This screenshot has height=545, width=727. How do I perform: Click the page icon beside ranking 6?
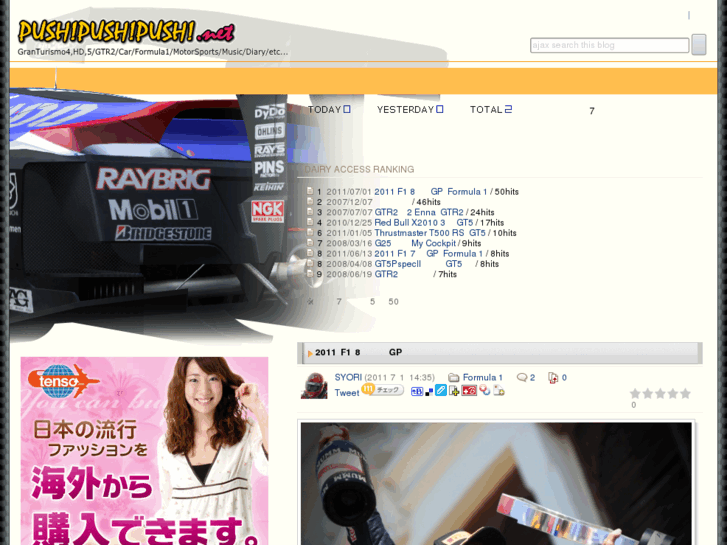pyautogui.click(x=310, y=232)
